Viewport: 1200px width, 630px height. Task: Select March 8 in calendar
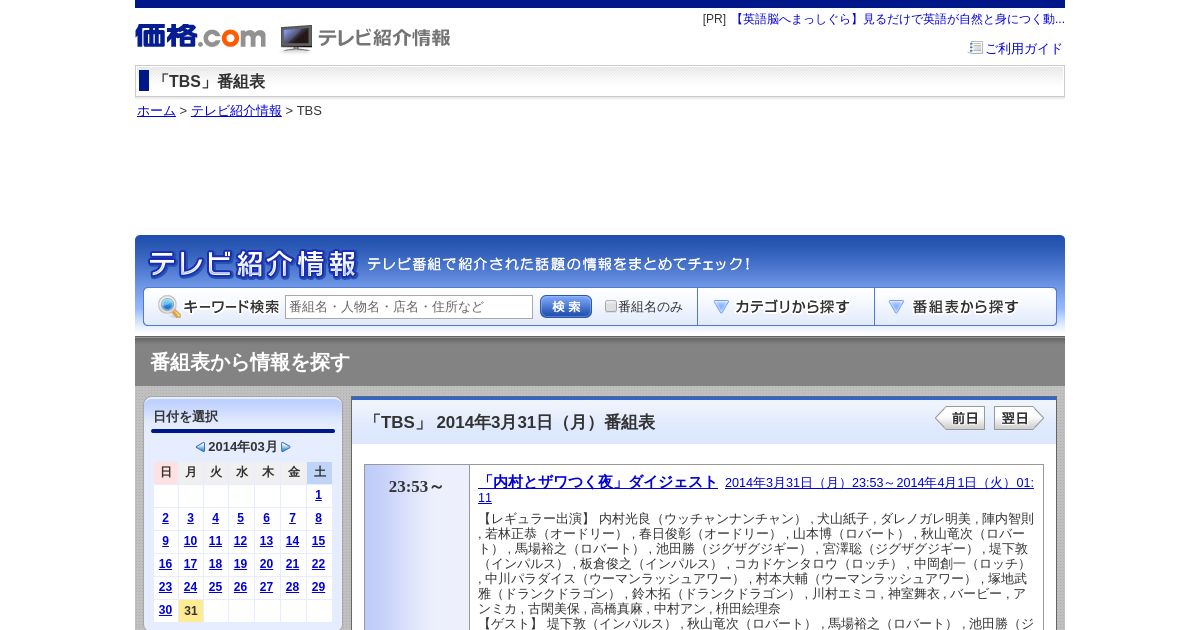click(318, 518)
